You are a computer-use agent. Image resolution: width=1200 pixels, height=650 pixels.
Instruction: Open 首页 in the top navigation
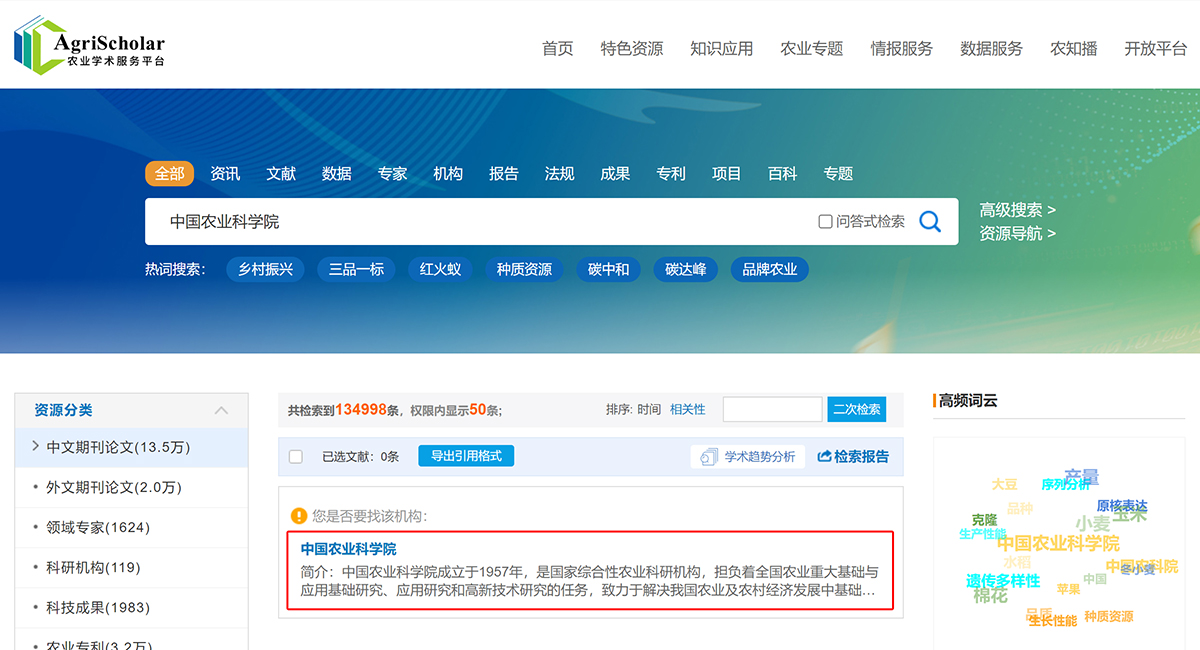point(557,48)
